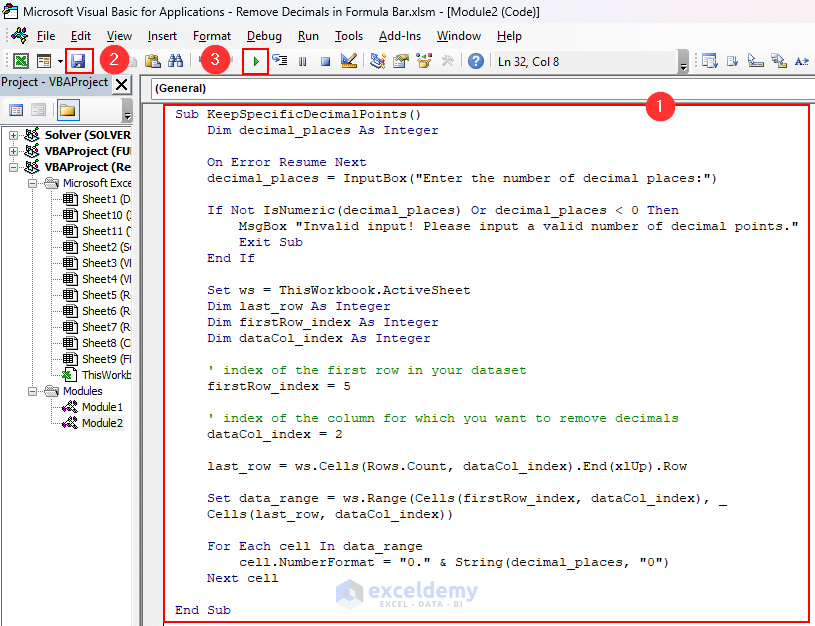
Task: Select Sheet5 in the project tree
Action: (97, 295)
